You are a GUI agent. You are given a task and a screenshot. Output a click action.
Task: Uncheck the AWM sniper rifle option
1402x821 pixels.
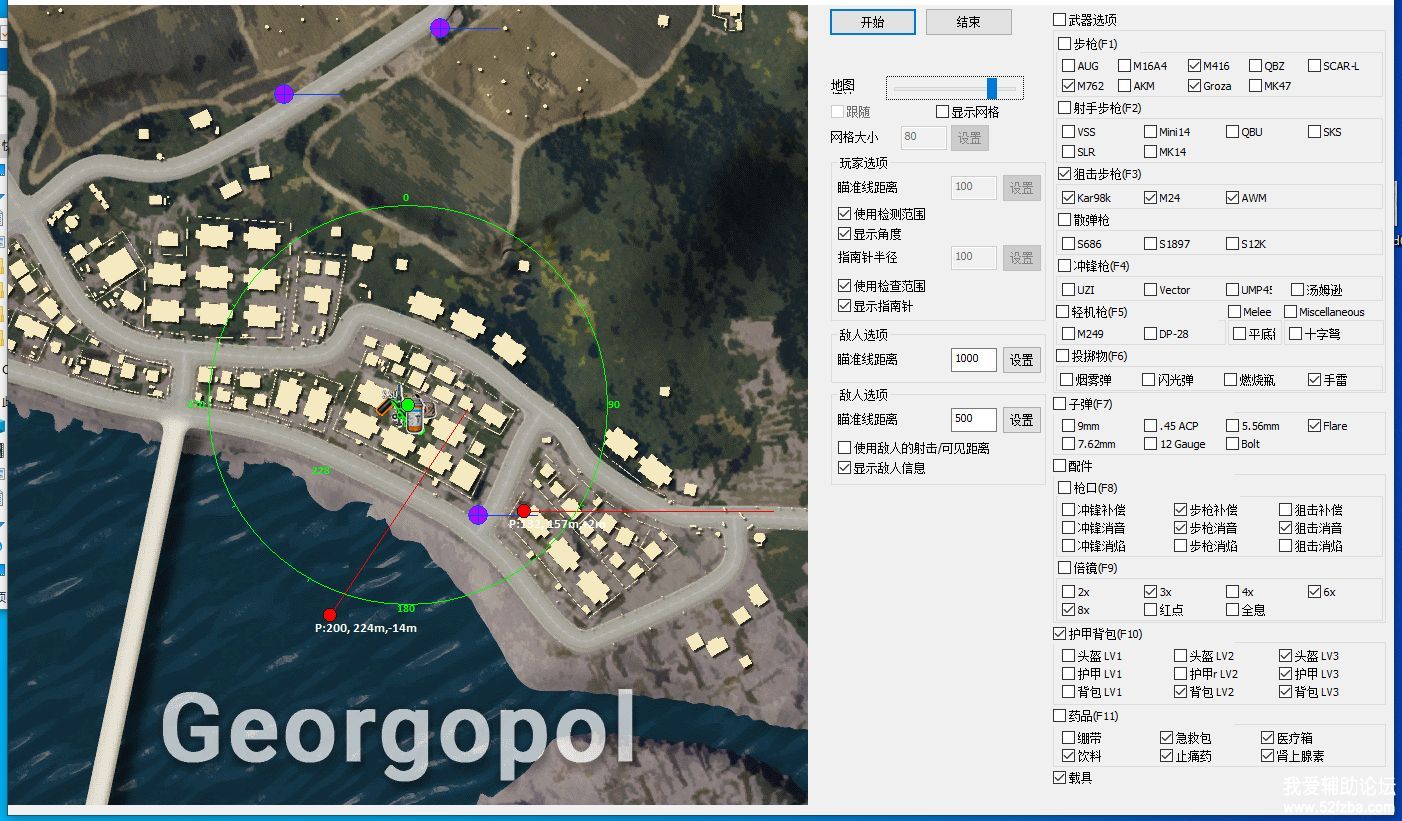click(1233, 198)
